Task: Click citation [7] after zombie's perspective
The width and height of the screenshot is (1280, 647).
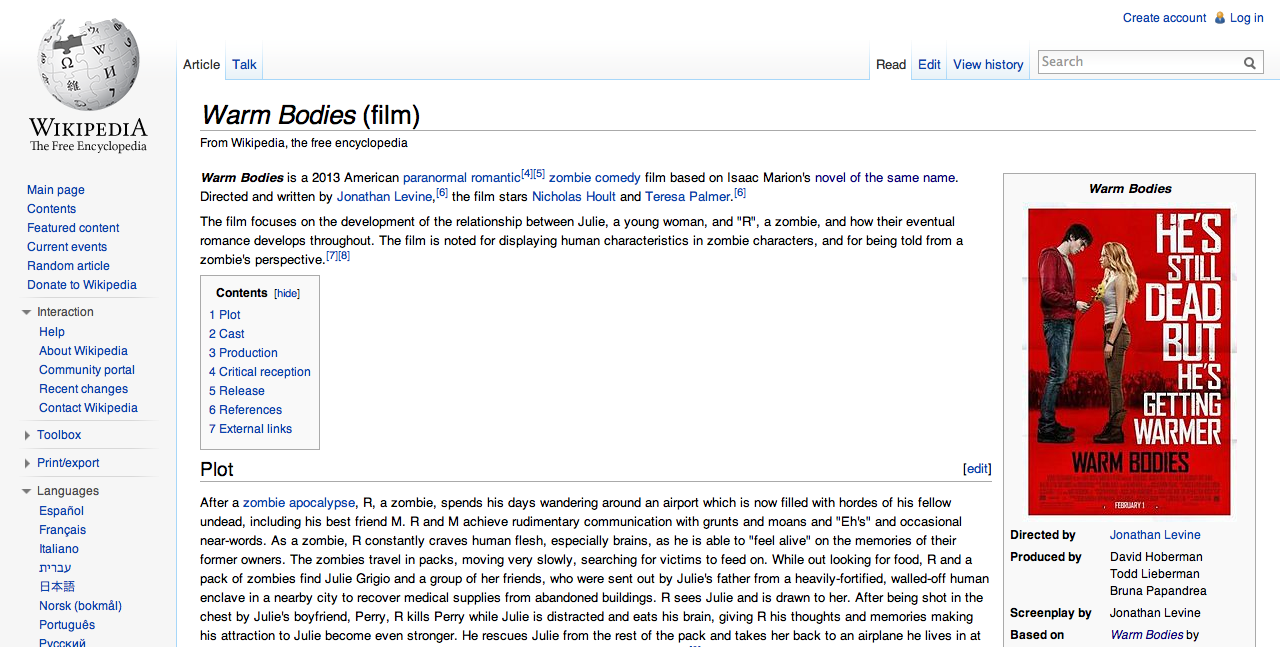Action: pos(332,255)
